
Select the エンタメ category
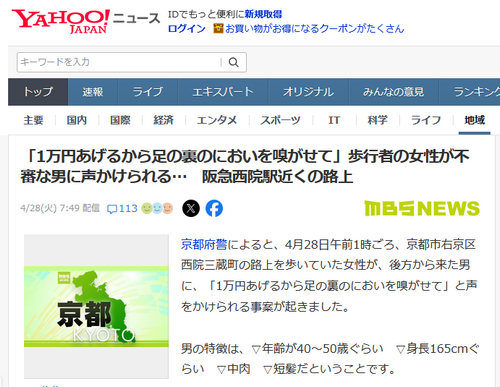point(217,120)
